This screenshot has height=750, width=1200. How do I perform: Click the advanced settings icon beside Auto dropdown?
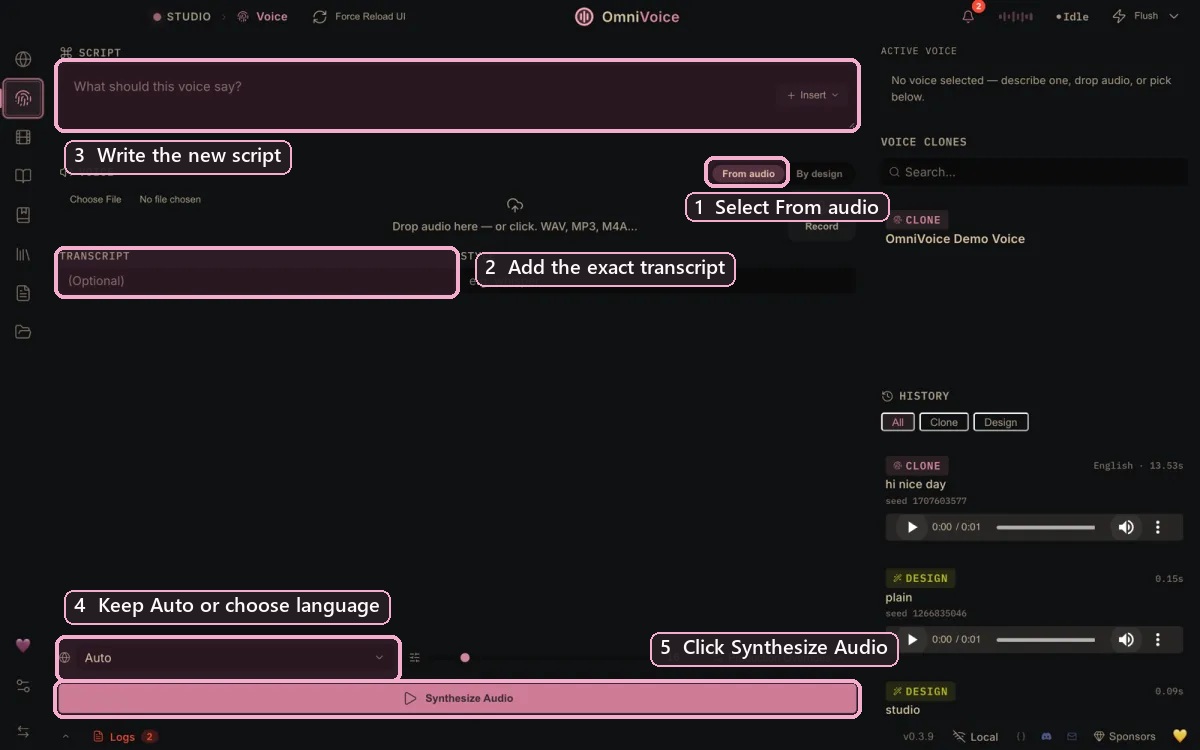(414, 658)
